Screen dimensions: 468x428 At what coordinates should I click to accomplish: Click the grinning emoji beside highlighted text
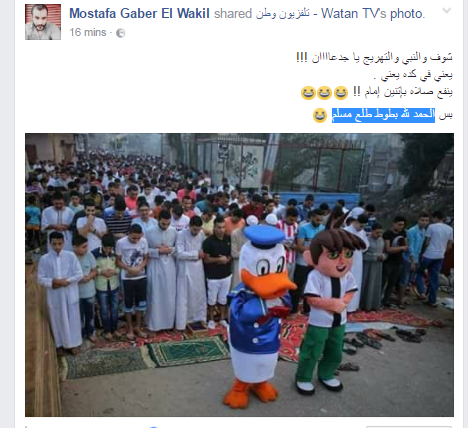click(x=320, y=115)
